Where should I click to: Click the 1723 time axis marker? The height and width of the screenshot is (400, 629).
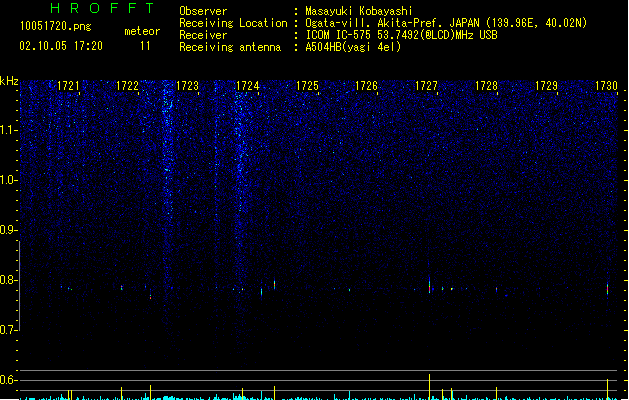pyautogui.click(x=187, y=86)
